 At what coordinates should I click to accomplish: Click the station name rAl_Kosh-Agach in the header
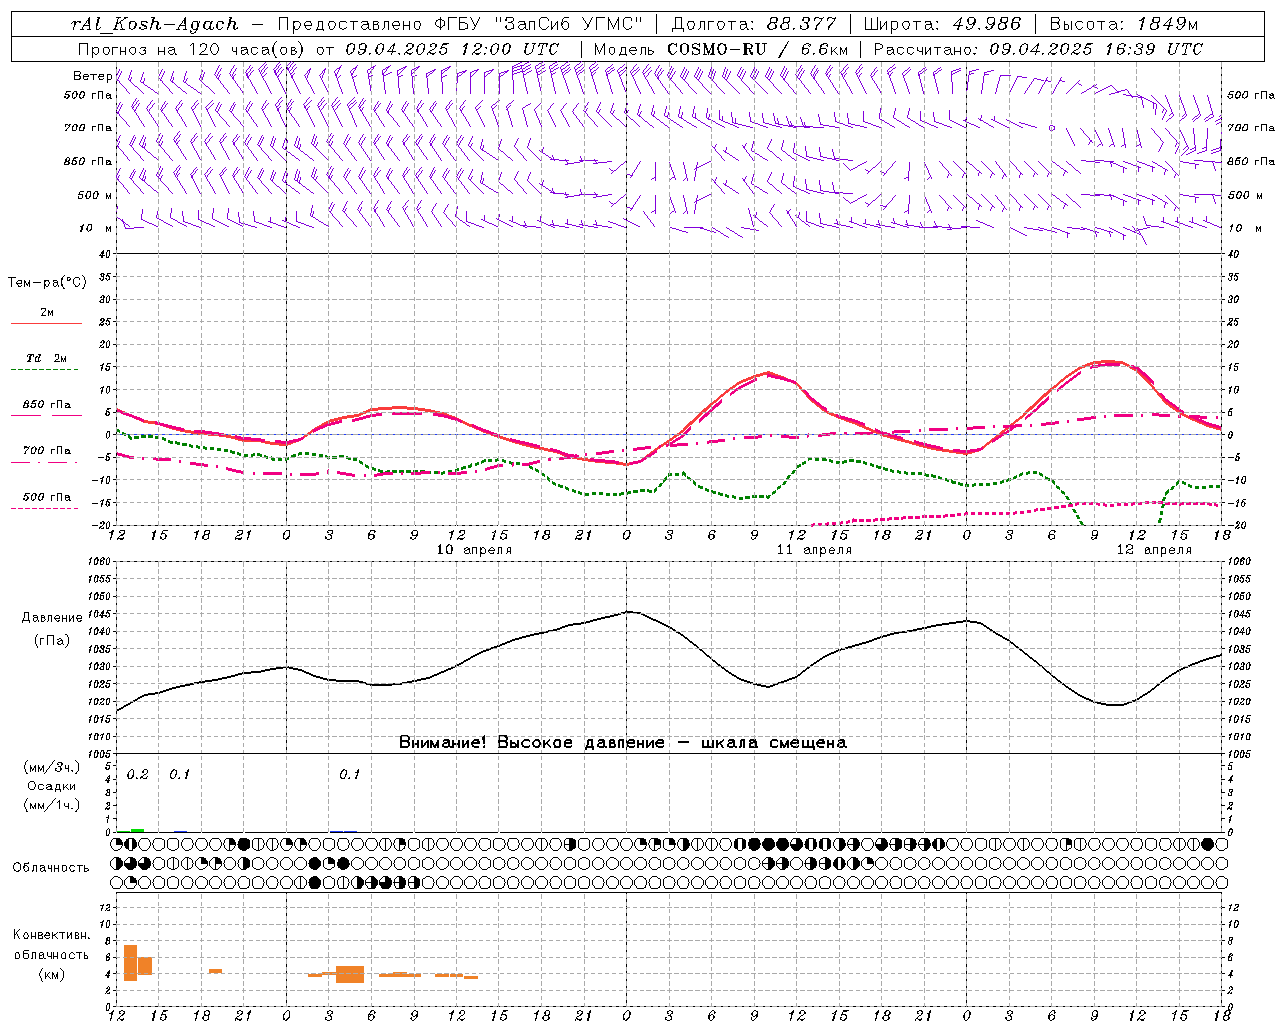[155, 24]
